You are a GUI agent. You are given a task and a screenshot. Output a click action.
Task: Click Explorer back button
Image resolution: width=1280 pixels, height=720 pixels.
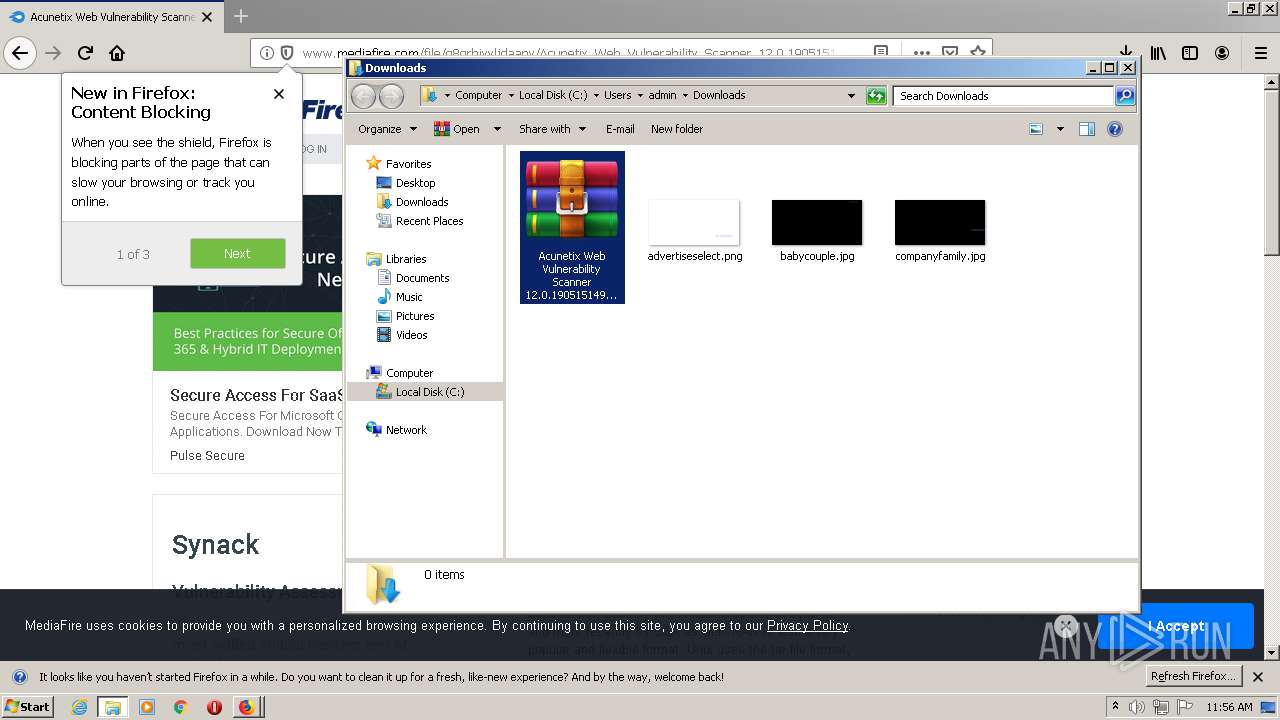pyautogui.click(x=364, y=96)
